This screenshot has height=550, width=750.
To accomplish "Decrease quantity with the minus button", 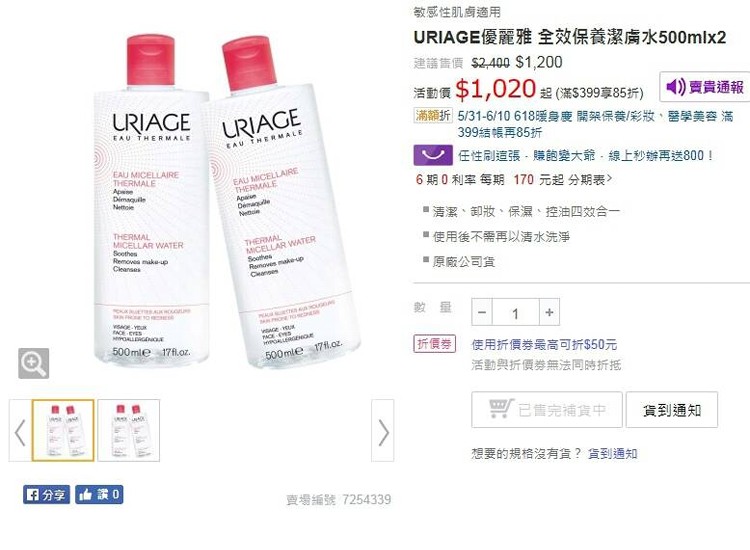I will (x=482, y=313).
